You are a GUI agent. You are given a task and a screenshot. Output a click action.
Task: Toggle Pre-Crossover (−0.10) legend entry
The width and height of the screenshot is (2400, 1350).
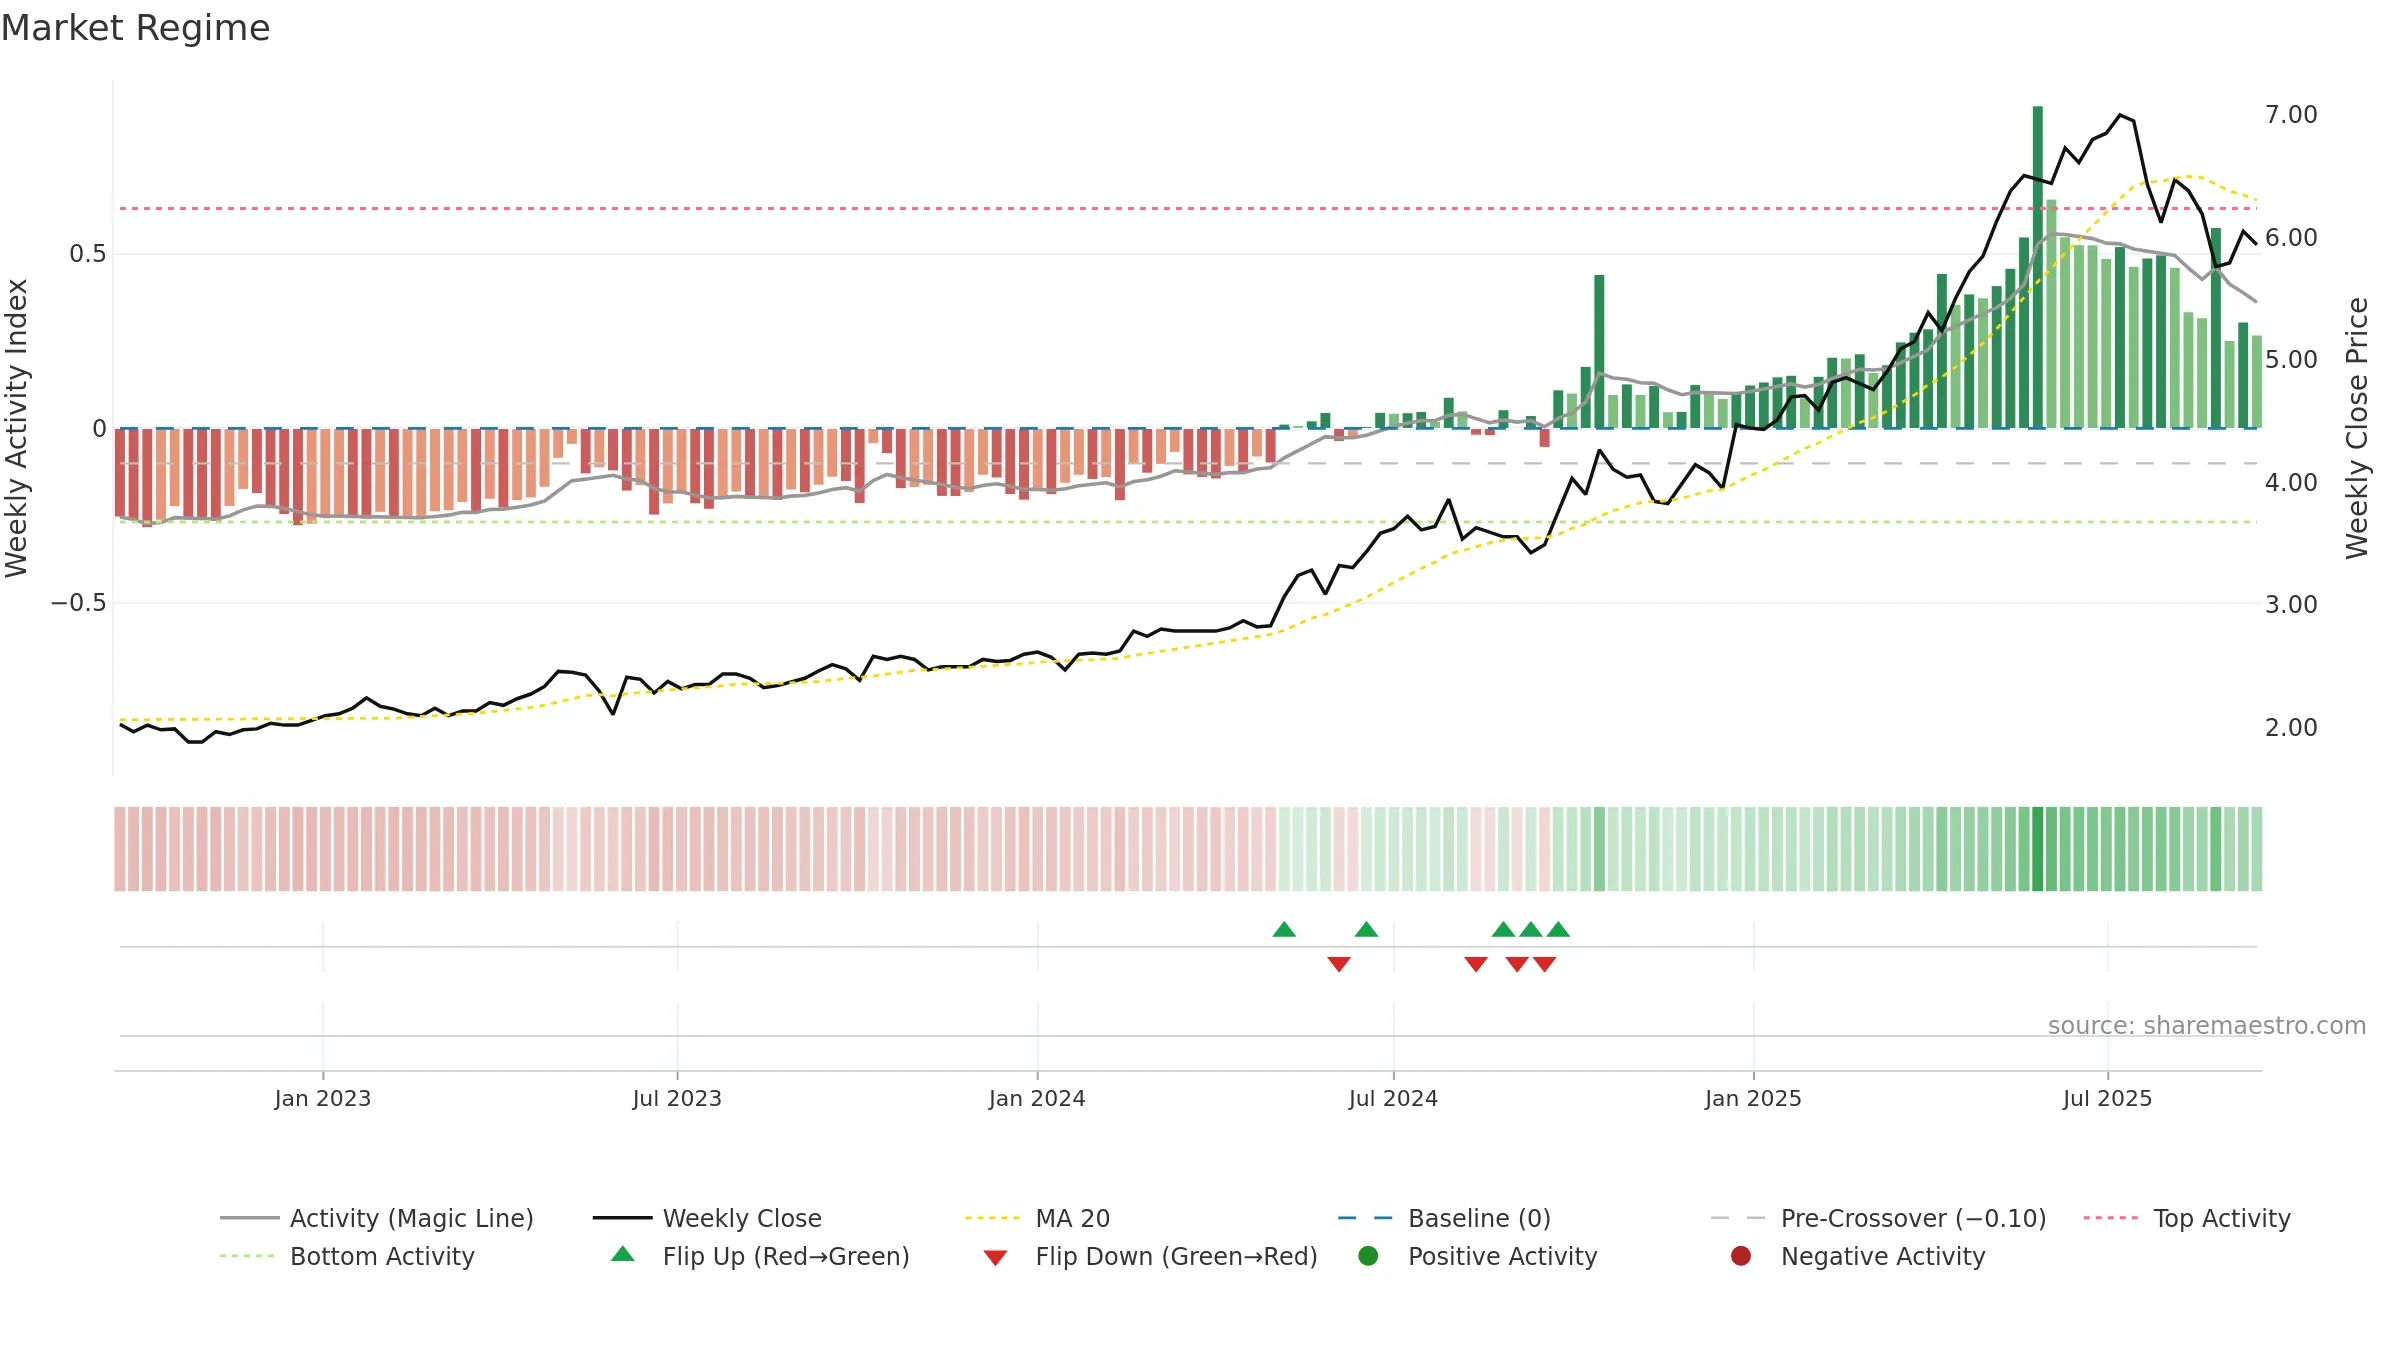tap(1878, 1218)
